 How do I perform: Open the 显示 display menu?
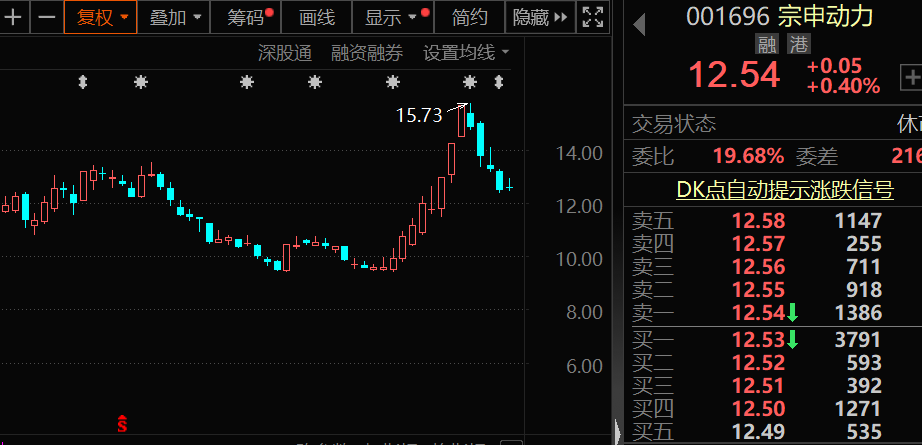[x=393, y=17]
